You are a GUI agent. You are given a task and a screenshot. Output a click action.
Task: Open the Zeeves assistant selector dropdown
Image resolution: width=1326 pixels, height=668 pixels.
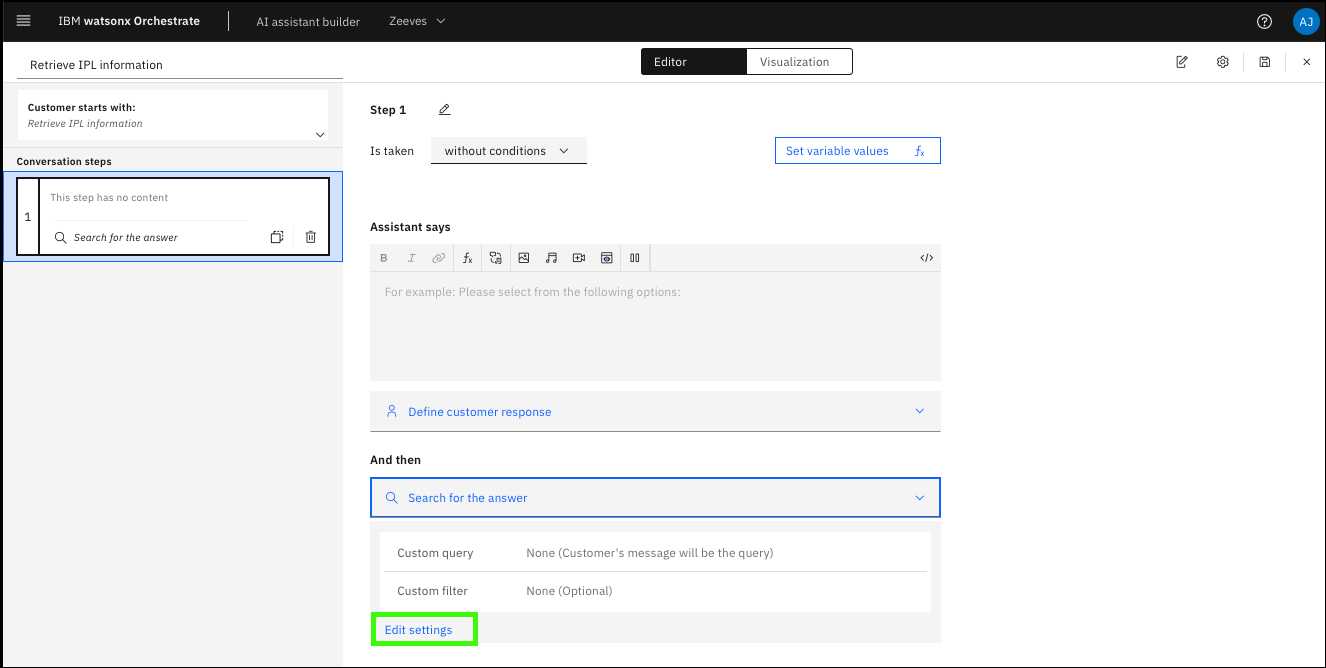pyautogui.click(x=417, y=21)
